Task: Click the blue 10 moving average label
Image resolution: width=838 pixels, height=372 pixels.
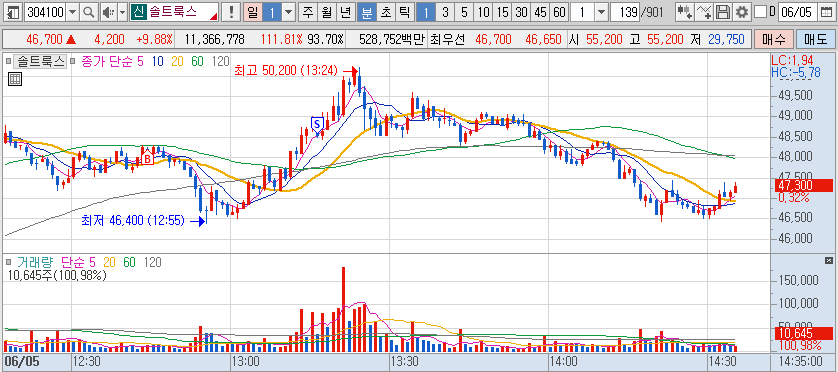Action: [158, 61]
